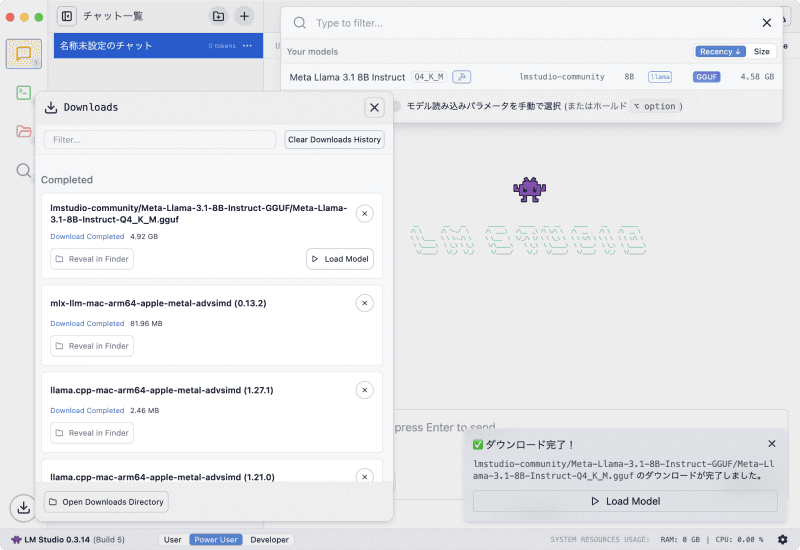Remove mlx-llm-mac-arm64 (0.13.2) download entry
800x550 pixels.
pos(365,303)
